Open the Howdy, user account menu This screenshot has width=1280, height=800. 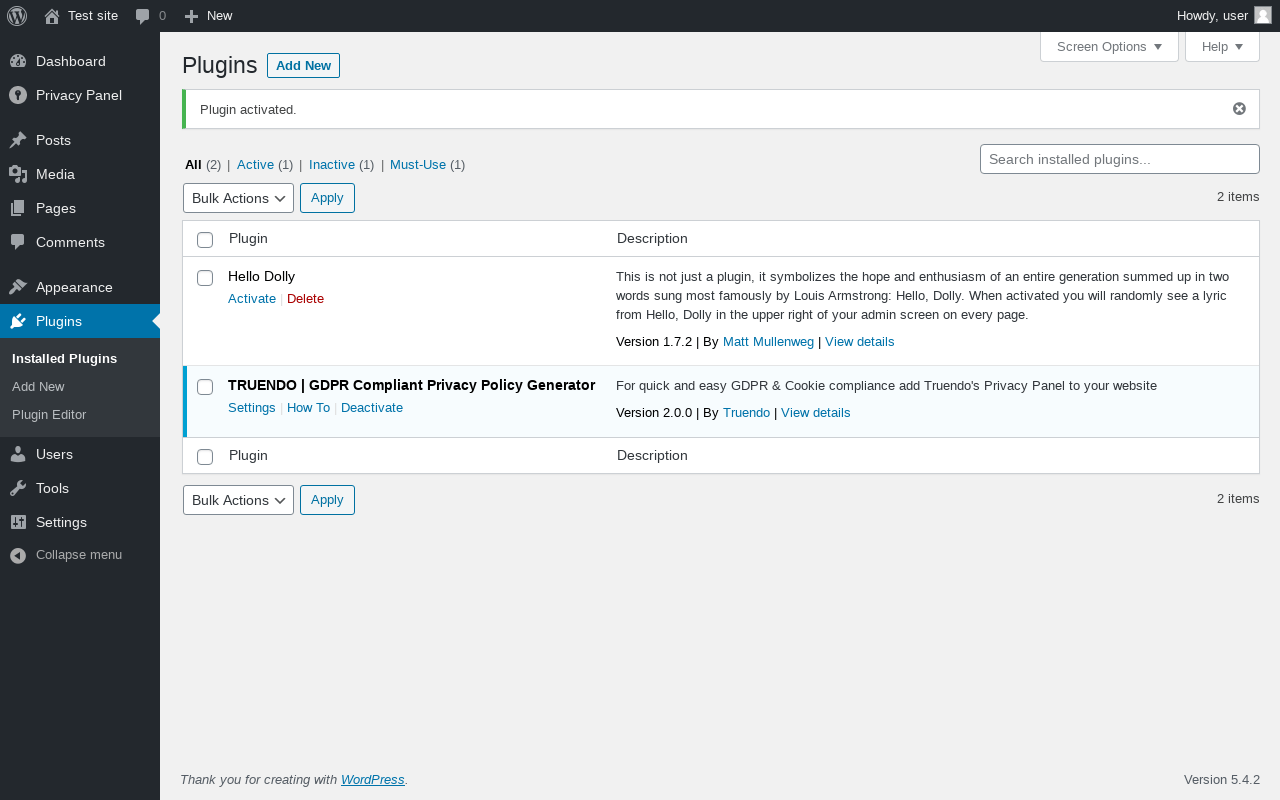(1224, 16)
